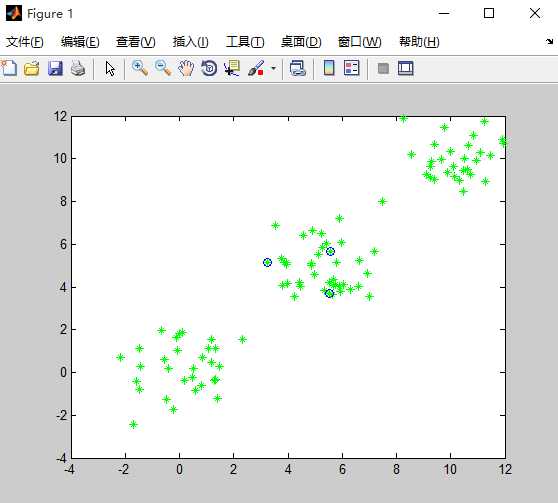
Task: Maximize the Figure 1 window
Action: click(x=489, y=14)
